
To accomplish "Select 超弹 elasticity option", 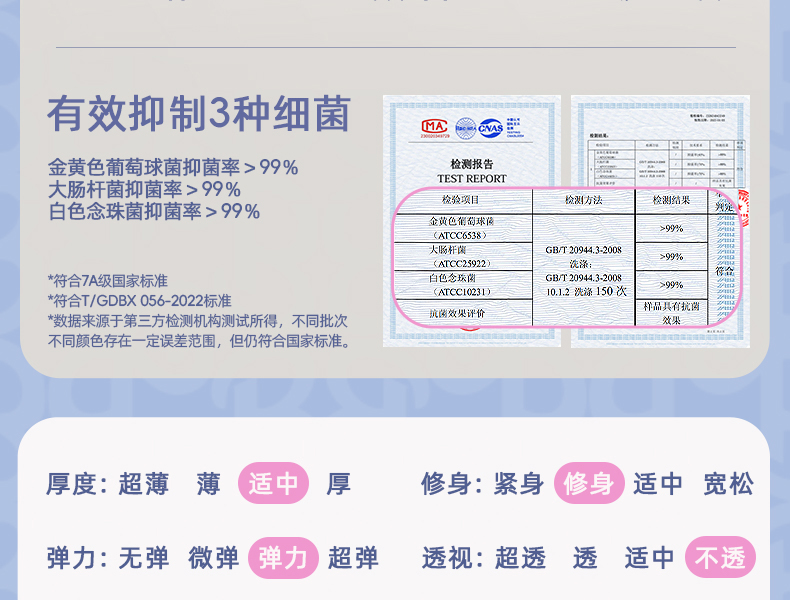I will click(353, 558).
